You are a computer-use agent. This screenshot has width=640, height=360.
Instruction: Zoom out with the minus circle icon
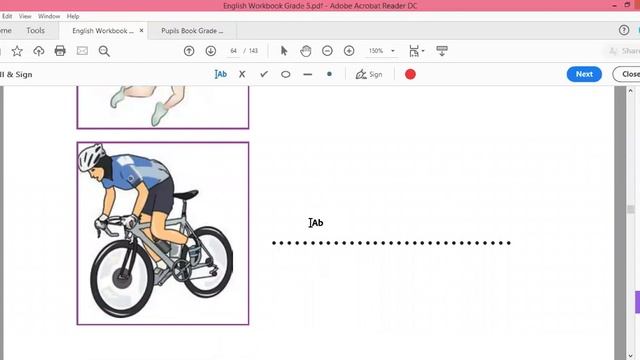(327, 51)
